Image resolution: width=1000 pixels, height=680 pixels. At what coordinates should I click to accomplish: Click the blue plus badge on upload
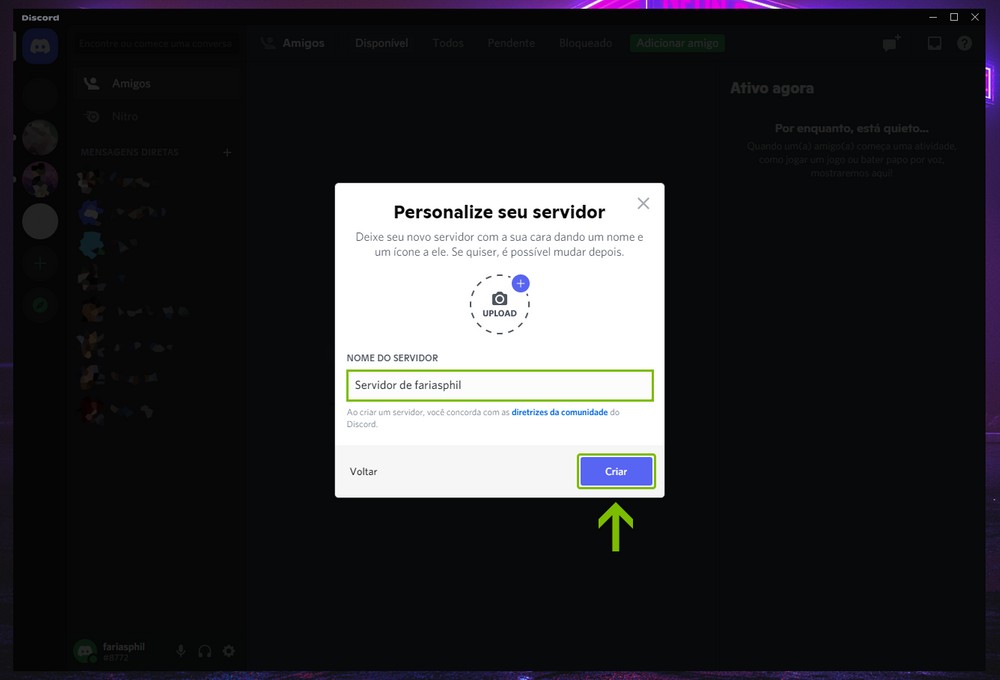pyautogui.click(x=520, y=283)
